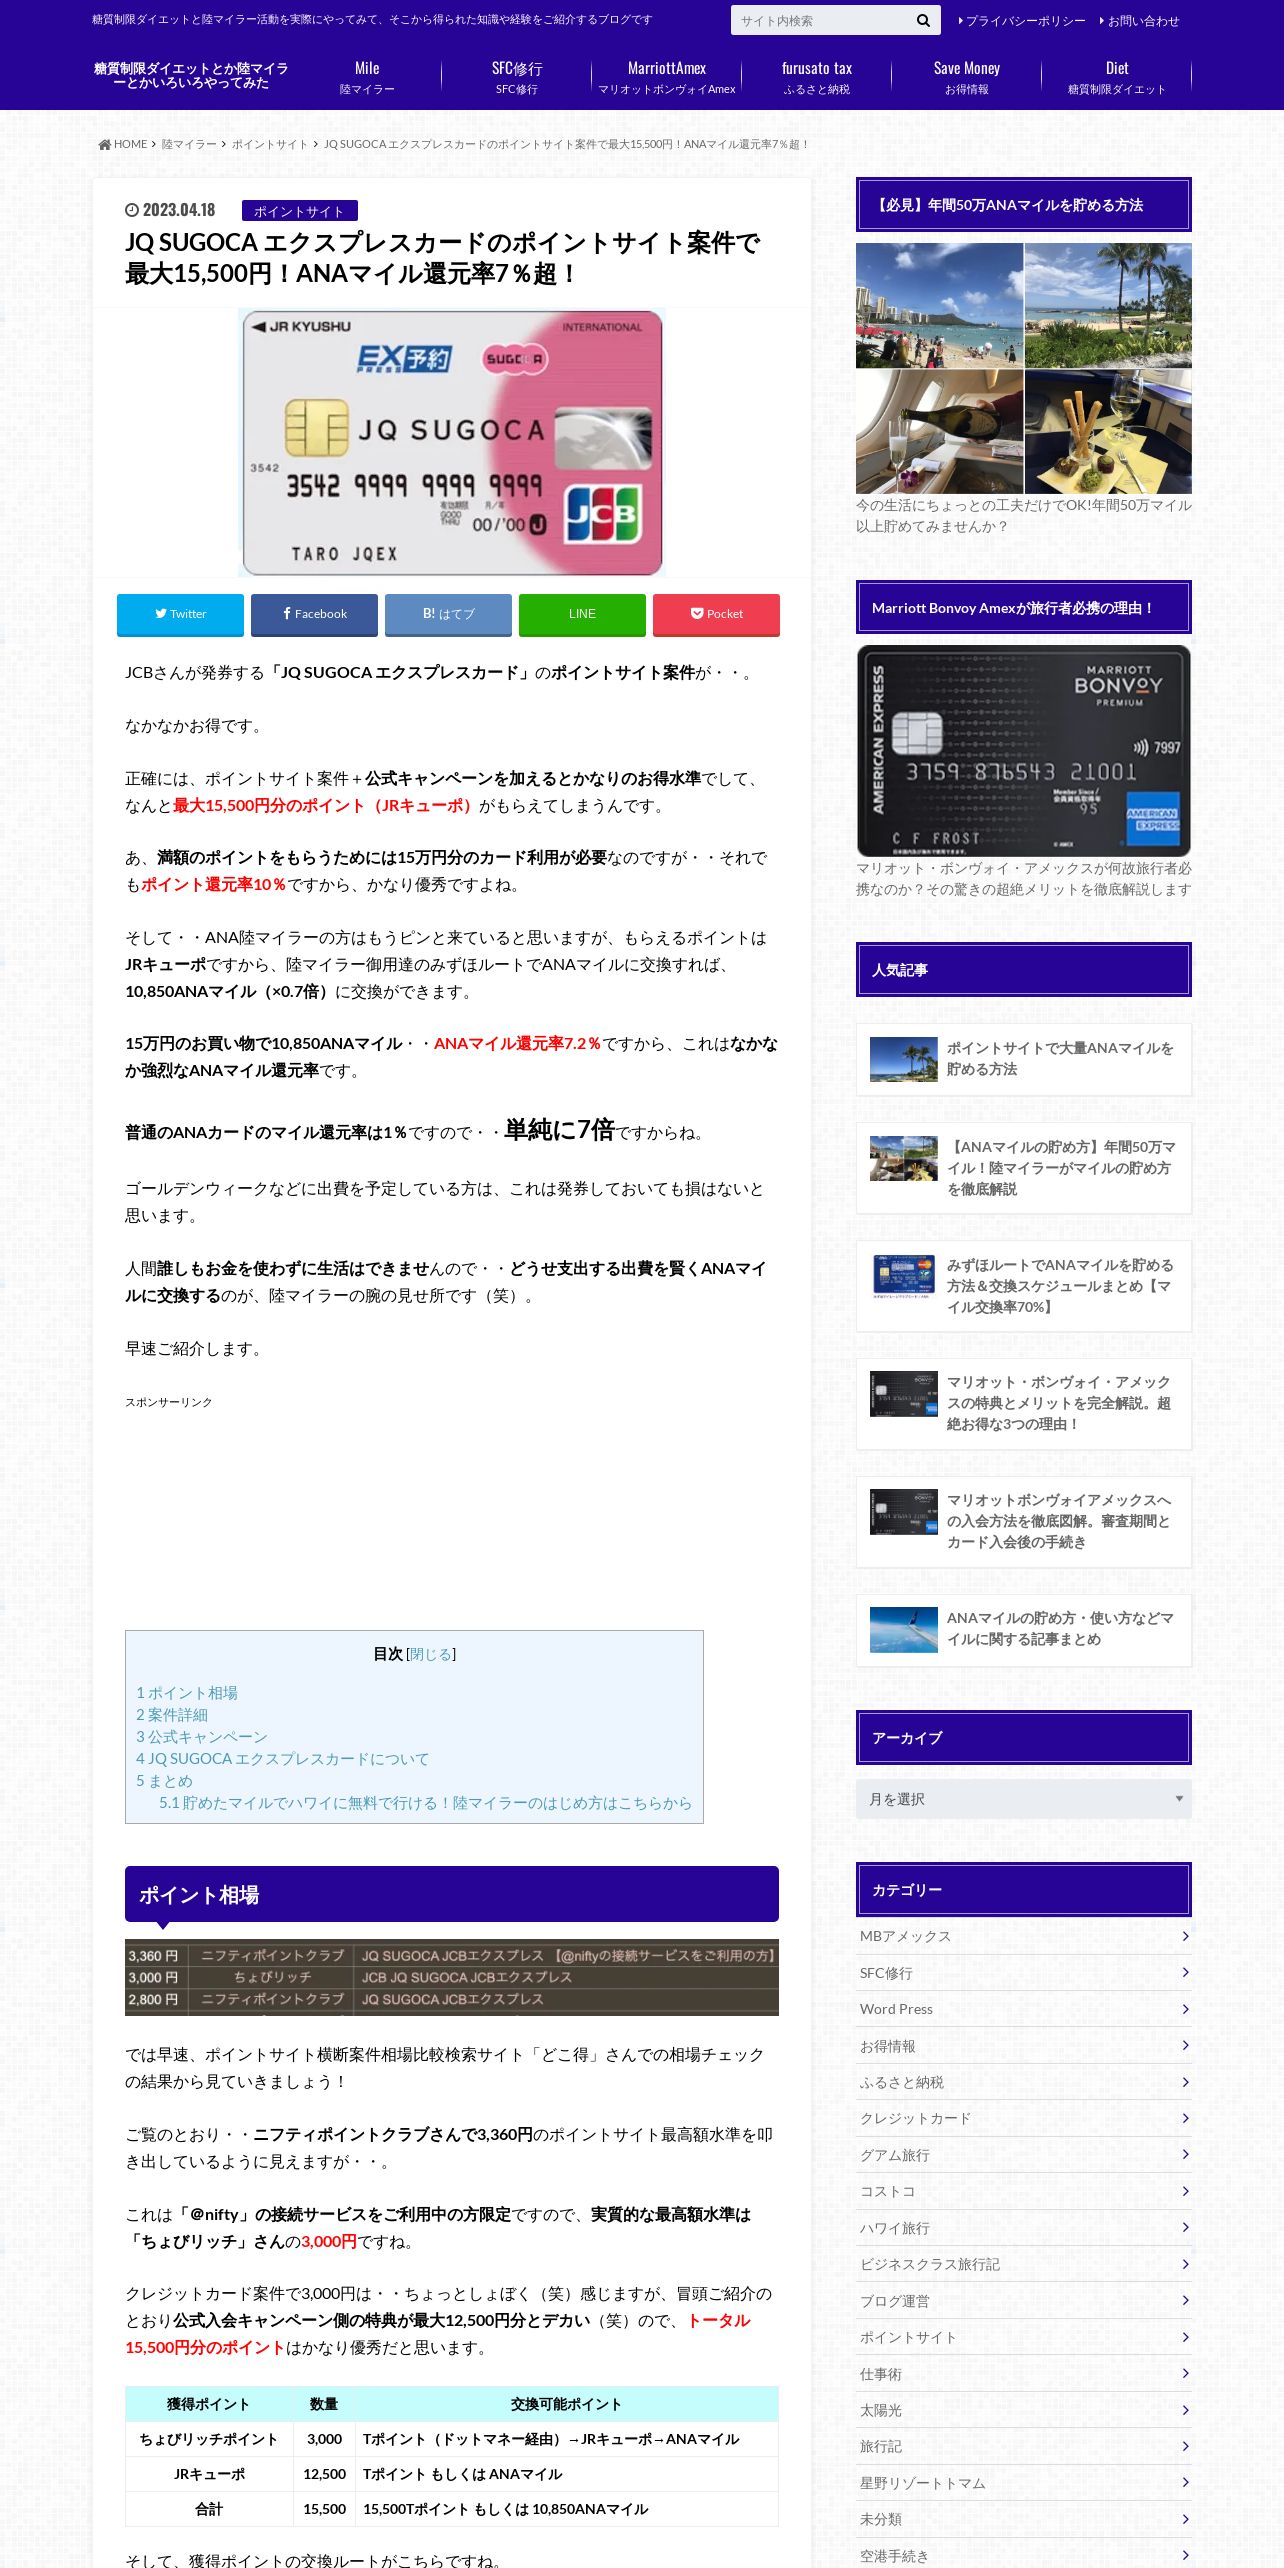Open the 旅行記 category
Image resolution: width=1284 pixels, height=2568 pixels.
click(x=1023, y=2447)
